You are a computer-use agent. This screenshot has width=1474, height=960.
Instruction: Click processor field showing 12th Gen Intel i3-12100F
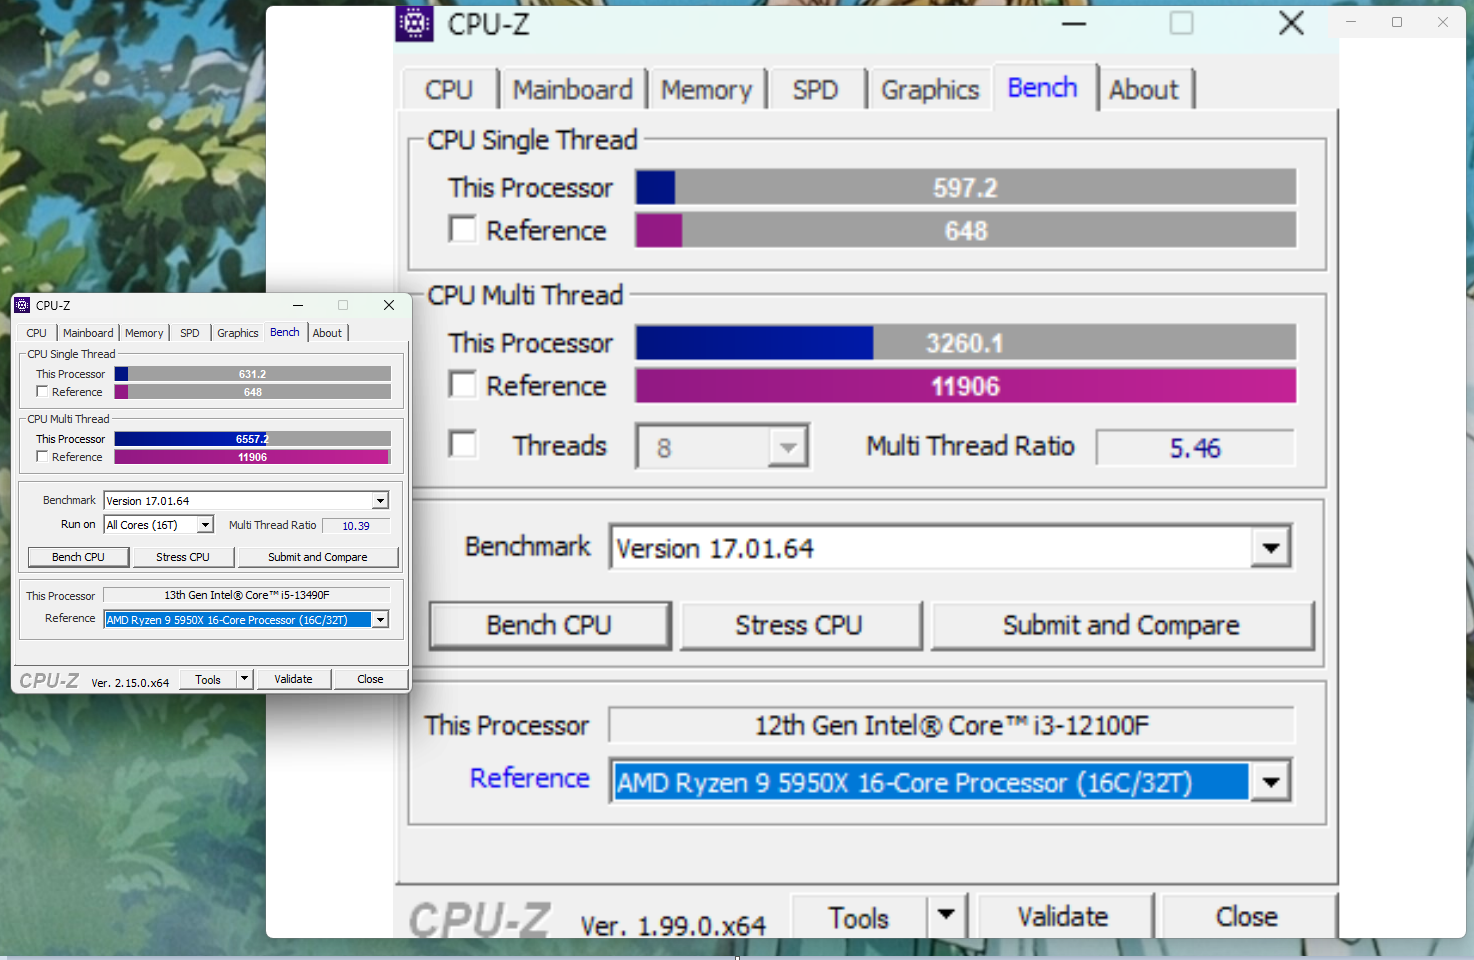(x=952, y=725)
